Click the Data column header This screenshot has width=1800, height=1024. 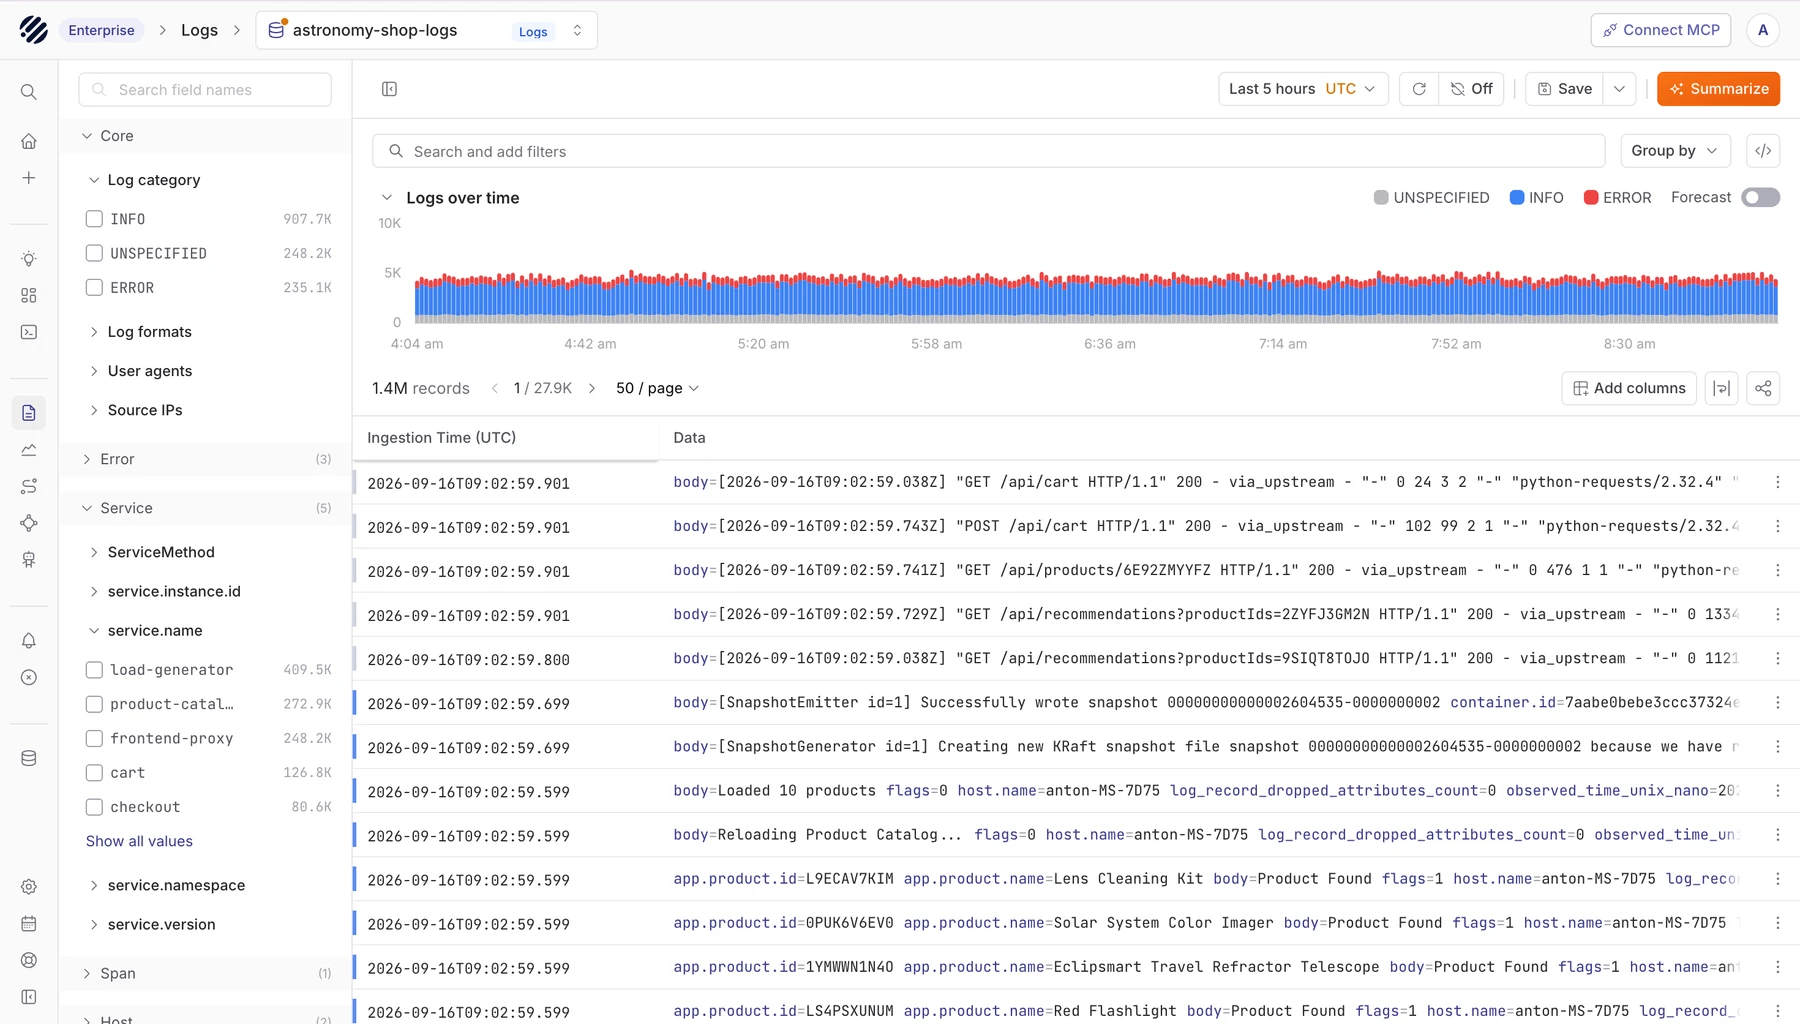point(689,438)
